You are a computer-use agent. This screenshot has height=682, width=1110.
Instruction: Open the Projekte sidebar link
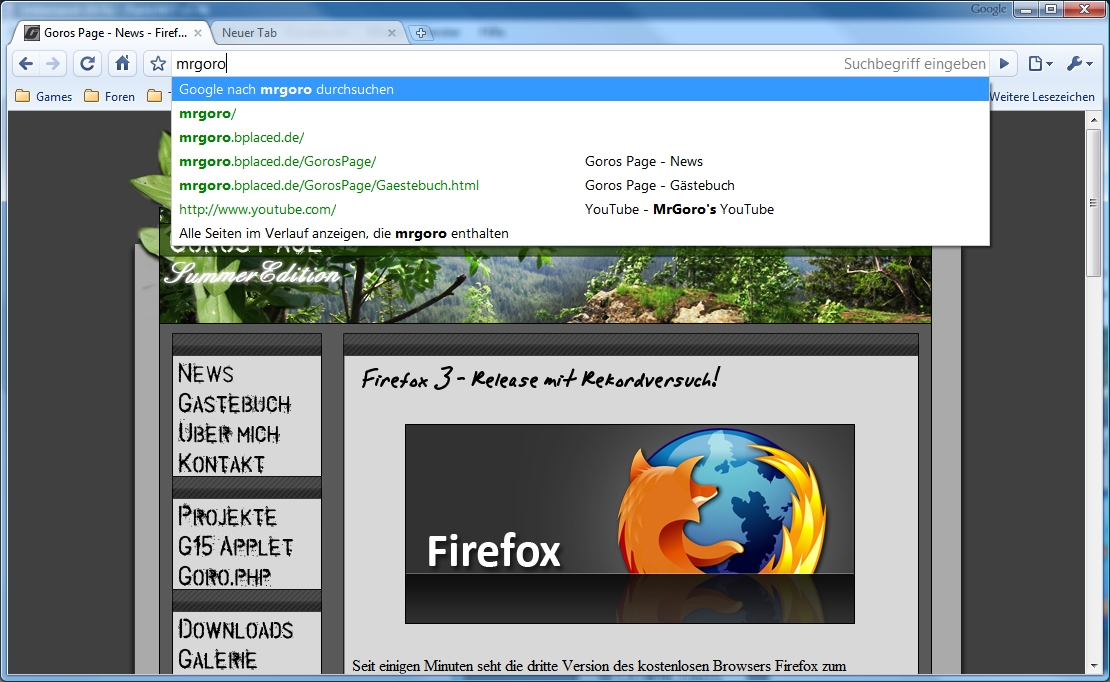tap(227, 516)
